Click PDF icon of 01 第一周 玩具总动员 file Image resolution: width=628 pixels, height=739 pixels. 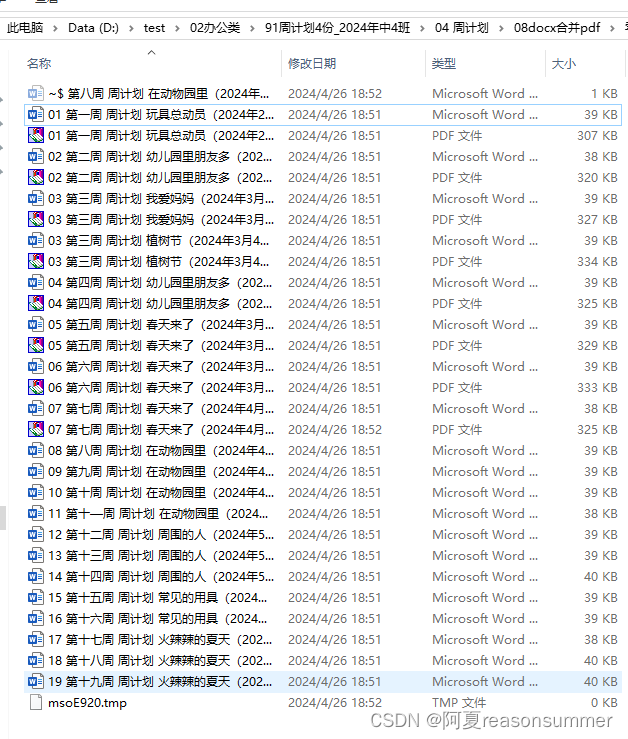coord(36,136)
